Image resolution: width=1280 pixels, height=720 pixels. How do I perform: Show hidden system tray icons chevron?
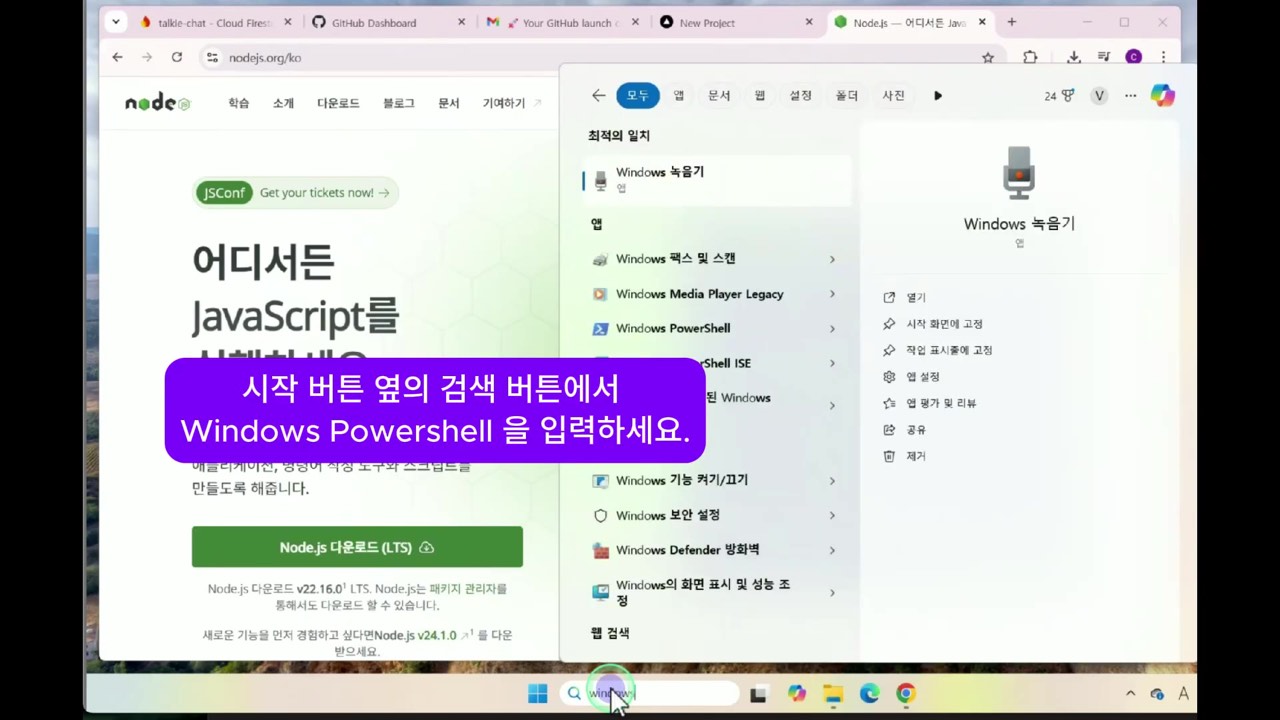tap(1130, 694)
